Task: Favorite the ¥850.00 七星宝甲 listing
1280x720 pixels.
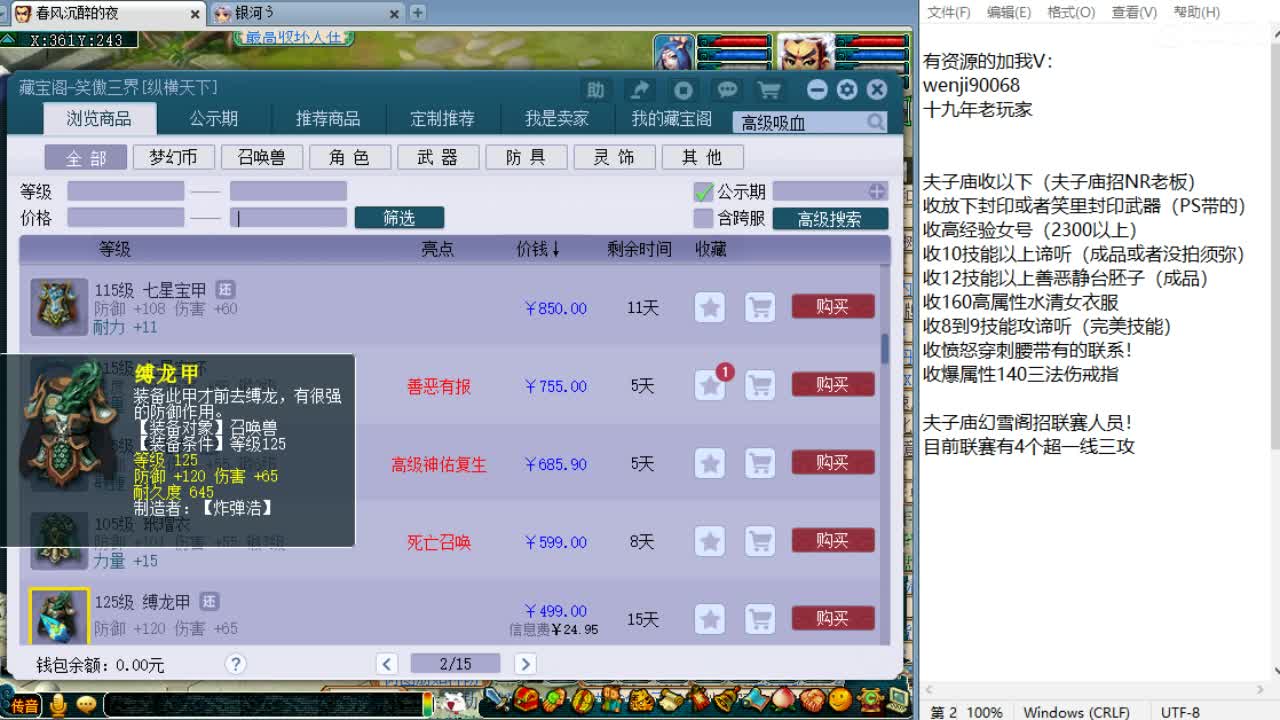Action: 710,307
